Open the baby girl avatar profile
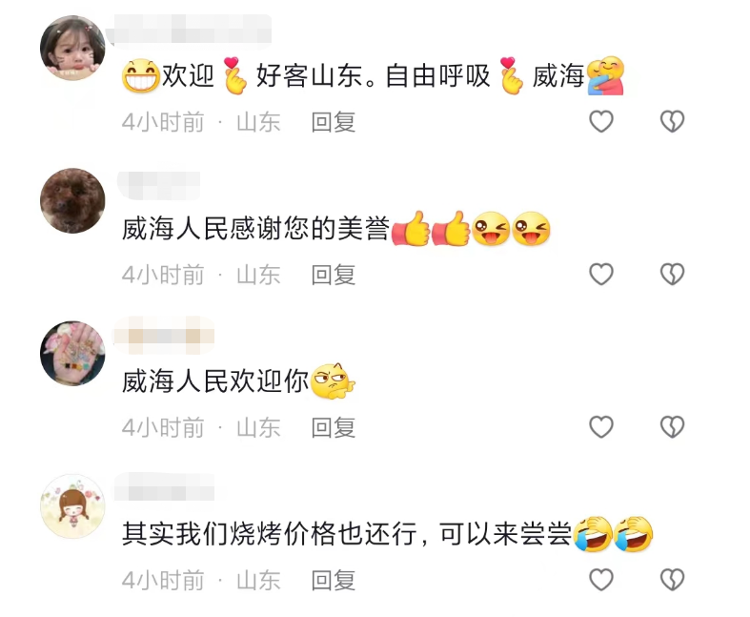750x617 pixels. [73, 48]
